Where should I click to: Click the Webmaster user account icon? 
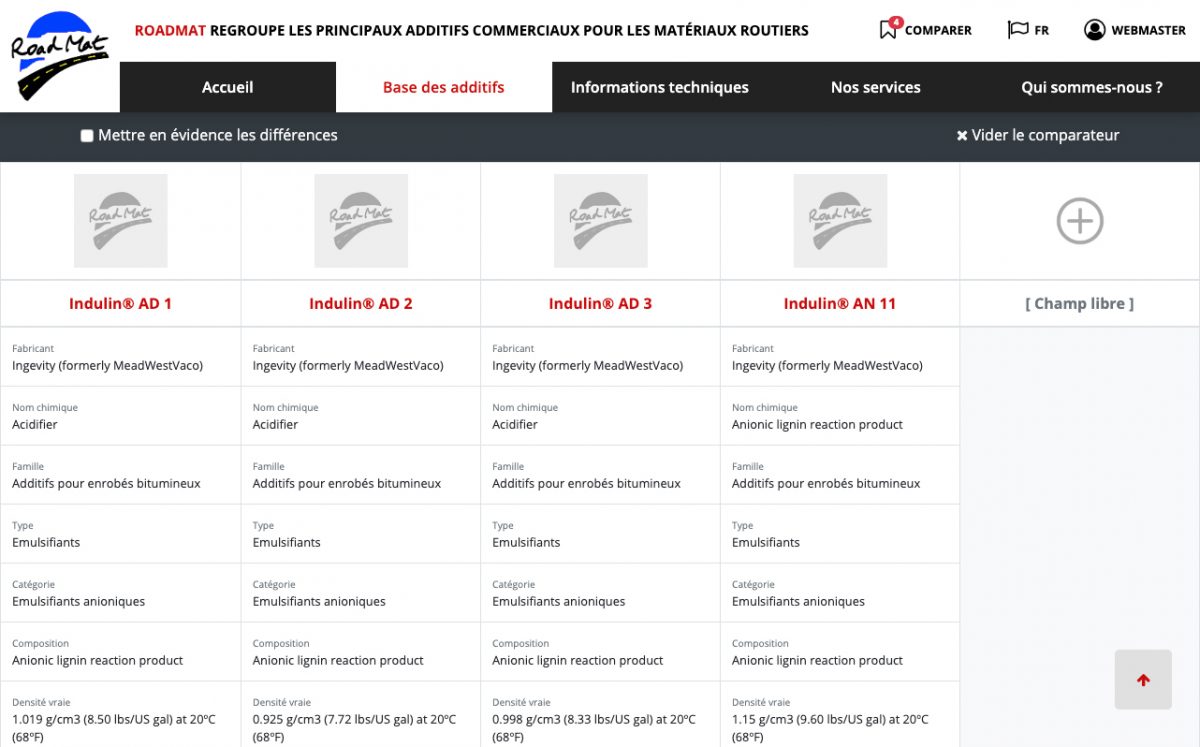(1094, 30)
